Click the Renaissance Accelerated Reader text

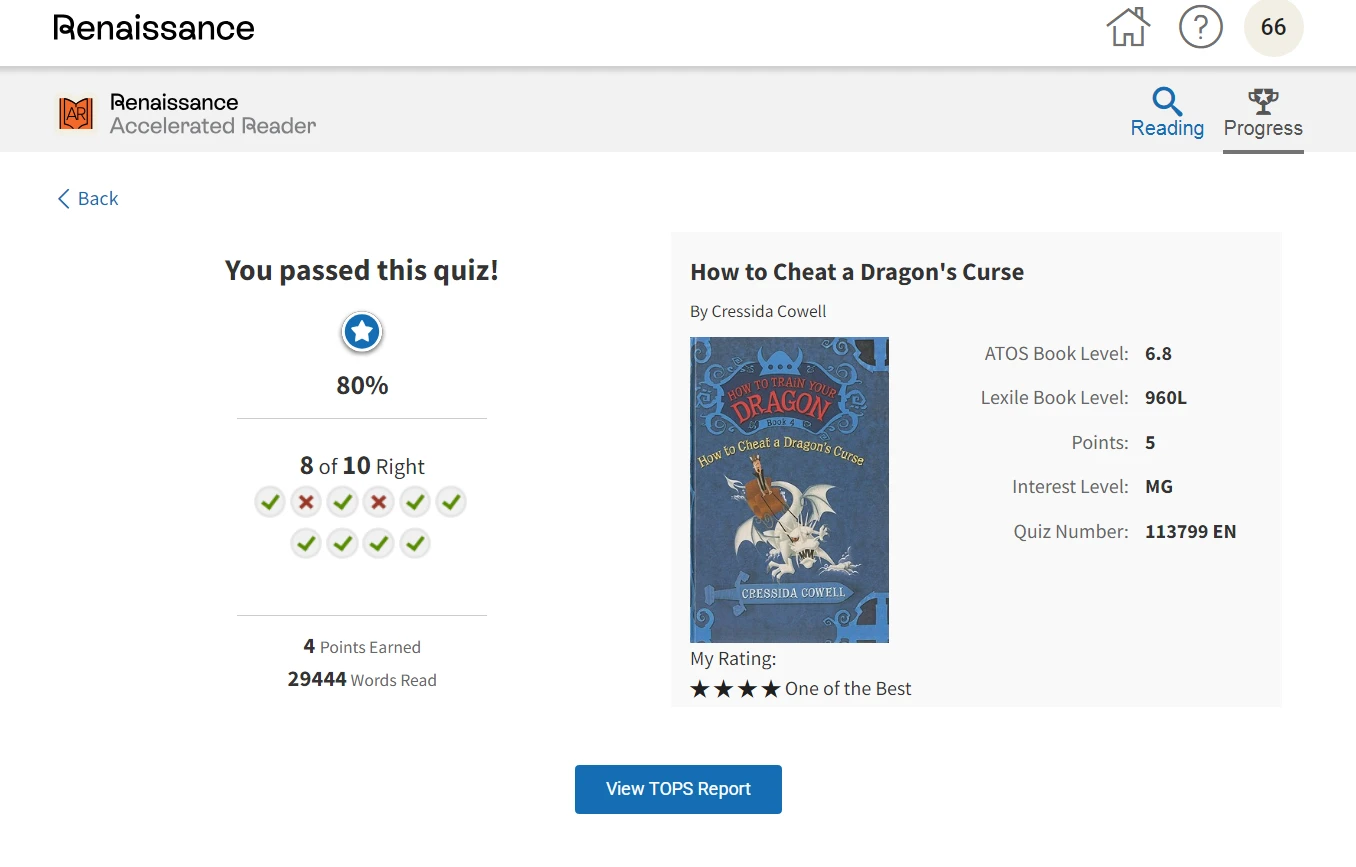pos(213,114)
